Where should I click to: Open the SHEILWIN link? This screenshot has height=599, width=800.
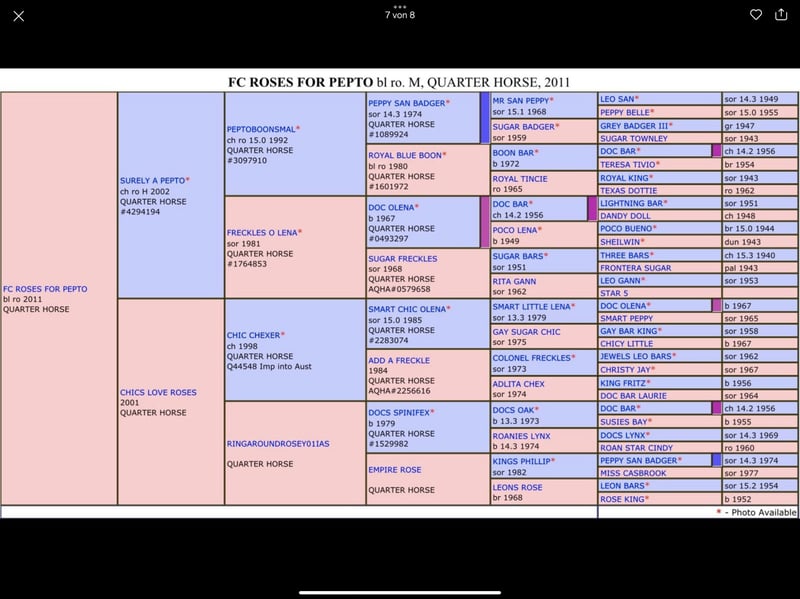pyautogui.click(x=620, y=242)
